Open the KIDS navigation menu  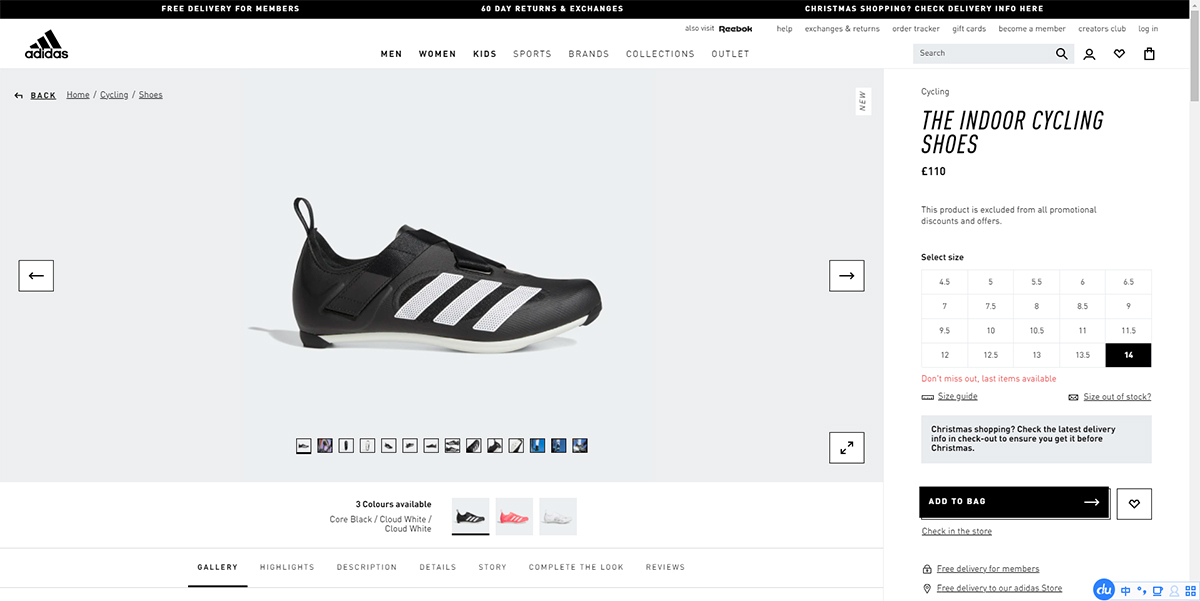coord(485,54)
